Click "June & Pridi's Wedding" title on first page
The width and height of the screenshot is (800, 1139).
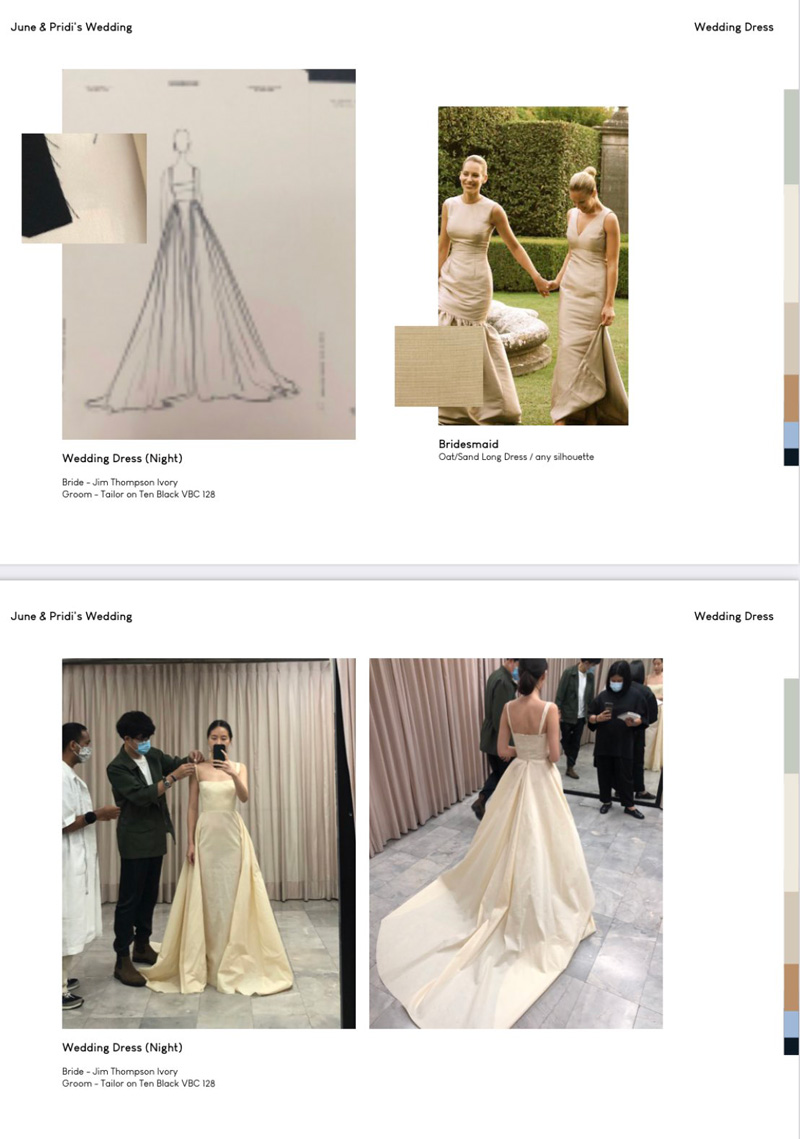point(71,27)
